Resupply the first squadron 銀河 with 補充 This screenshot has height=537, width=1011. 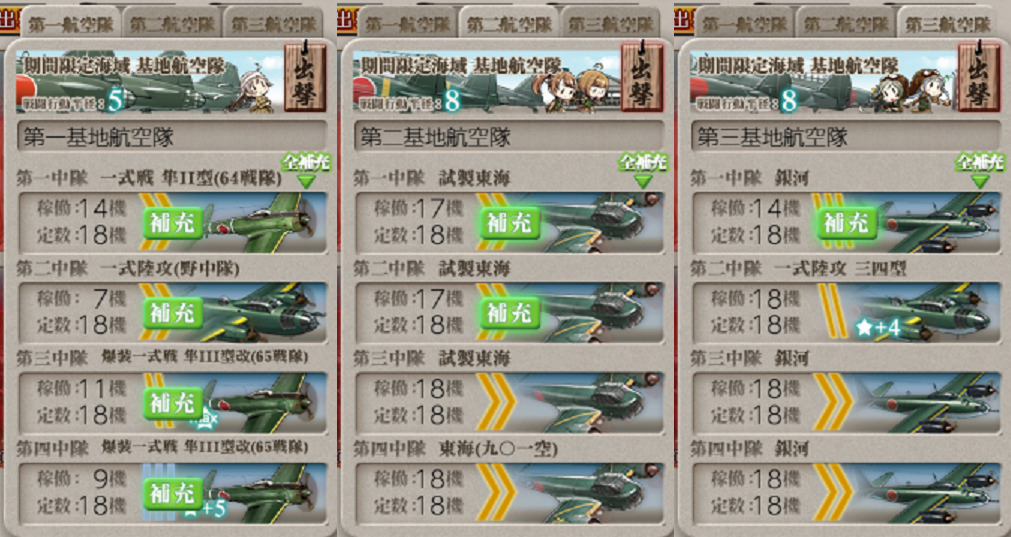pyautogui.click(x=847, y=223)
